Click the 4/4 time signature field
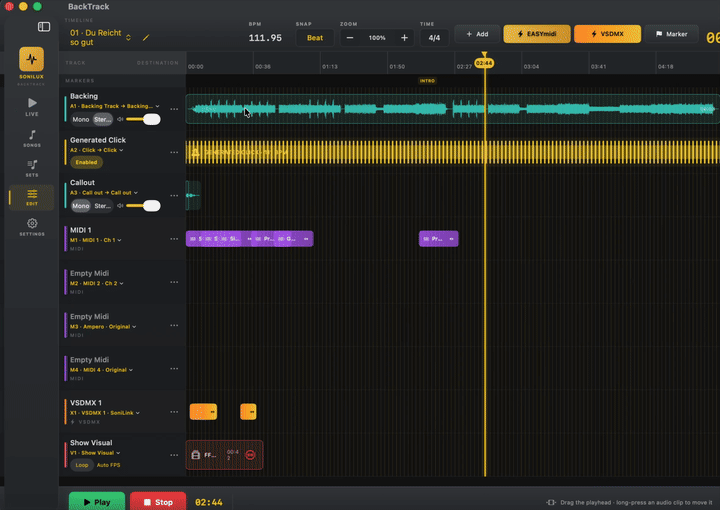The width and height of the screenshot is (720, 510). coord(434,38)
